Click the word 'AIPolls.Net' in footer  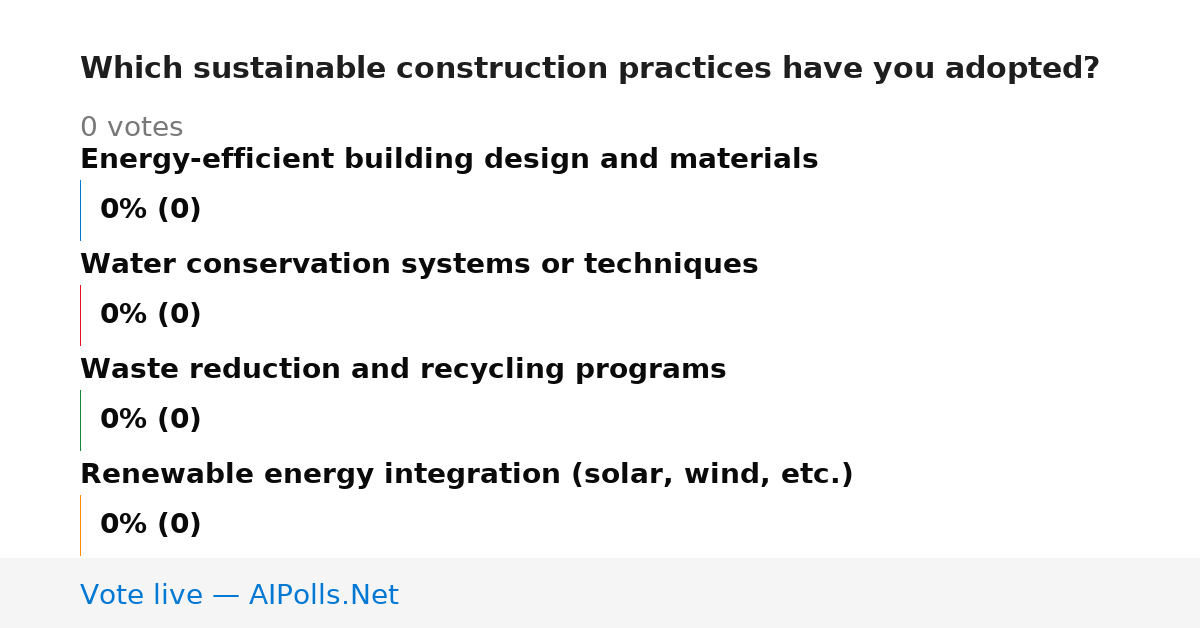point(324,595)
